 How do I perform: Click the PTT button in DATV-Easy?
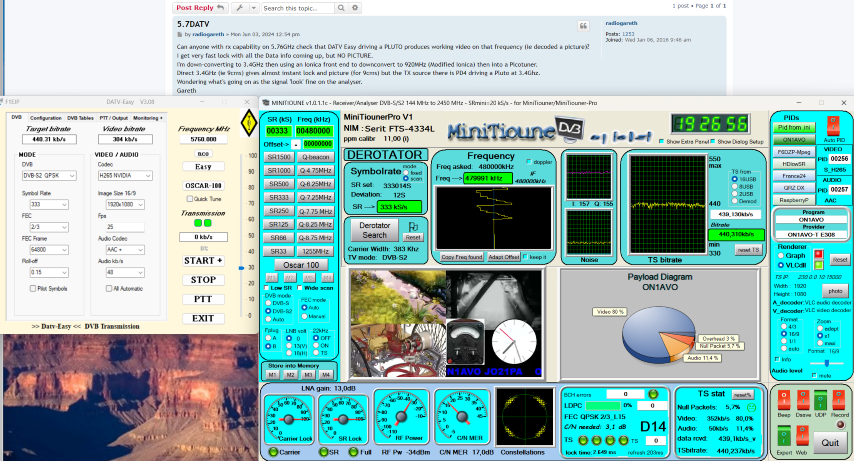(203, 299)
